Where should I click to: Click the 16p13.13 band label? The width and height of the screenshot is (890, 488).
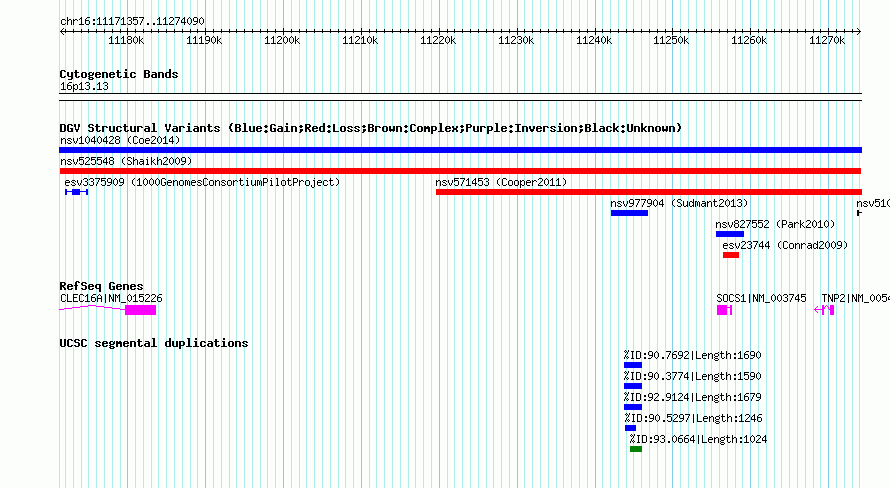pos(84,87)
